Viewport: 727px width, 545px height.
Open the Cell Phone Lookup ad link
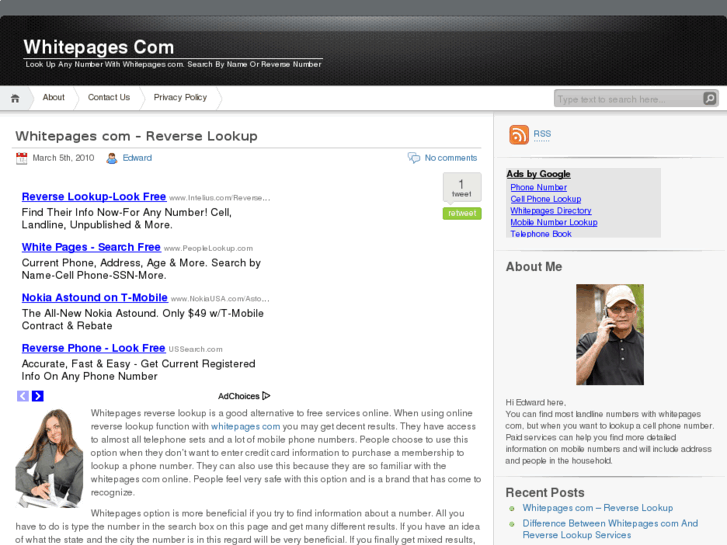pyautogui.click(x=546, y=199)
